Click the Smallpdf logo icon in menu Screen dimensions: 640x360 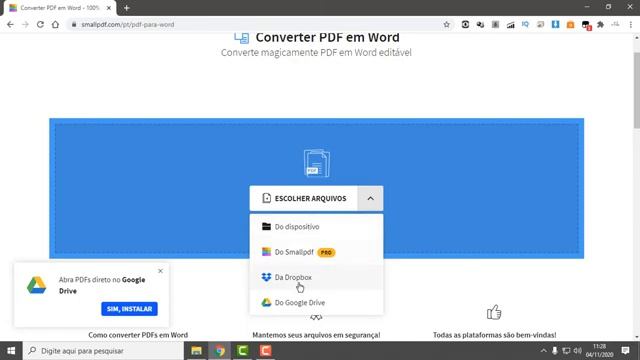pyautogui.click(x=266, y=252)
